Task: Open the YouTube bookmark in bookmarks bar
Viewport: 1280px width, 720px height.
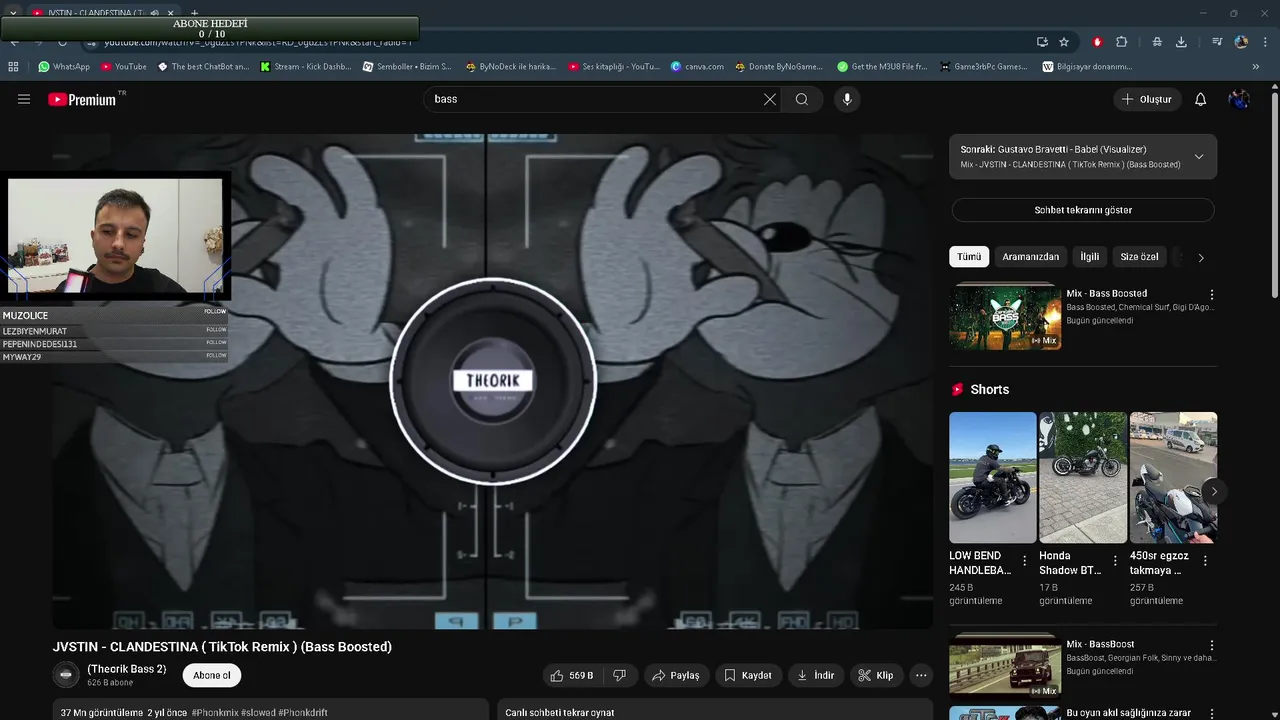Action: (123, 67)
